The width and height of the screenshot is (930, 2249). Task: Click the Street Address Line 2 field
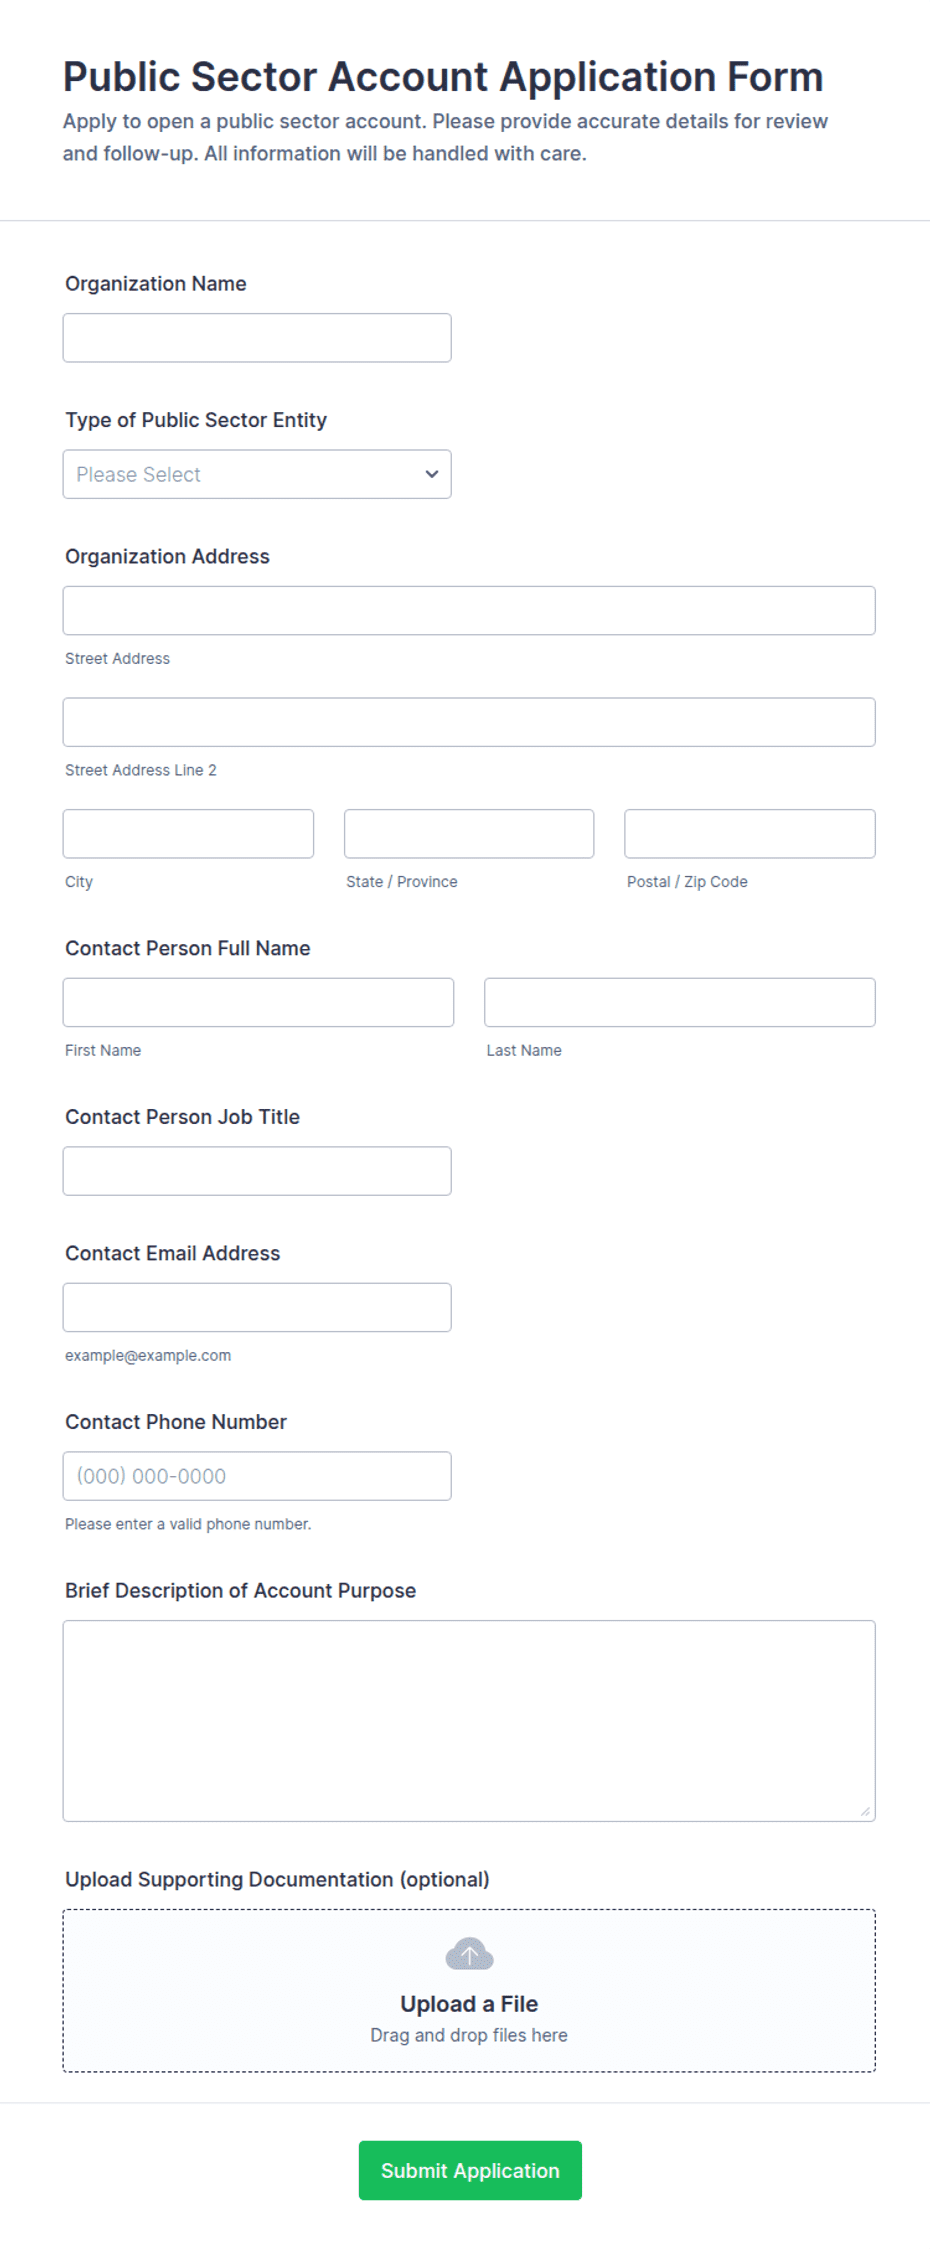469,722
